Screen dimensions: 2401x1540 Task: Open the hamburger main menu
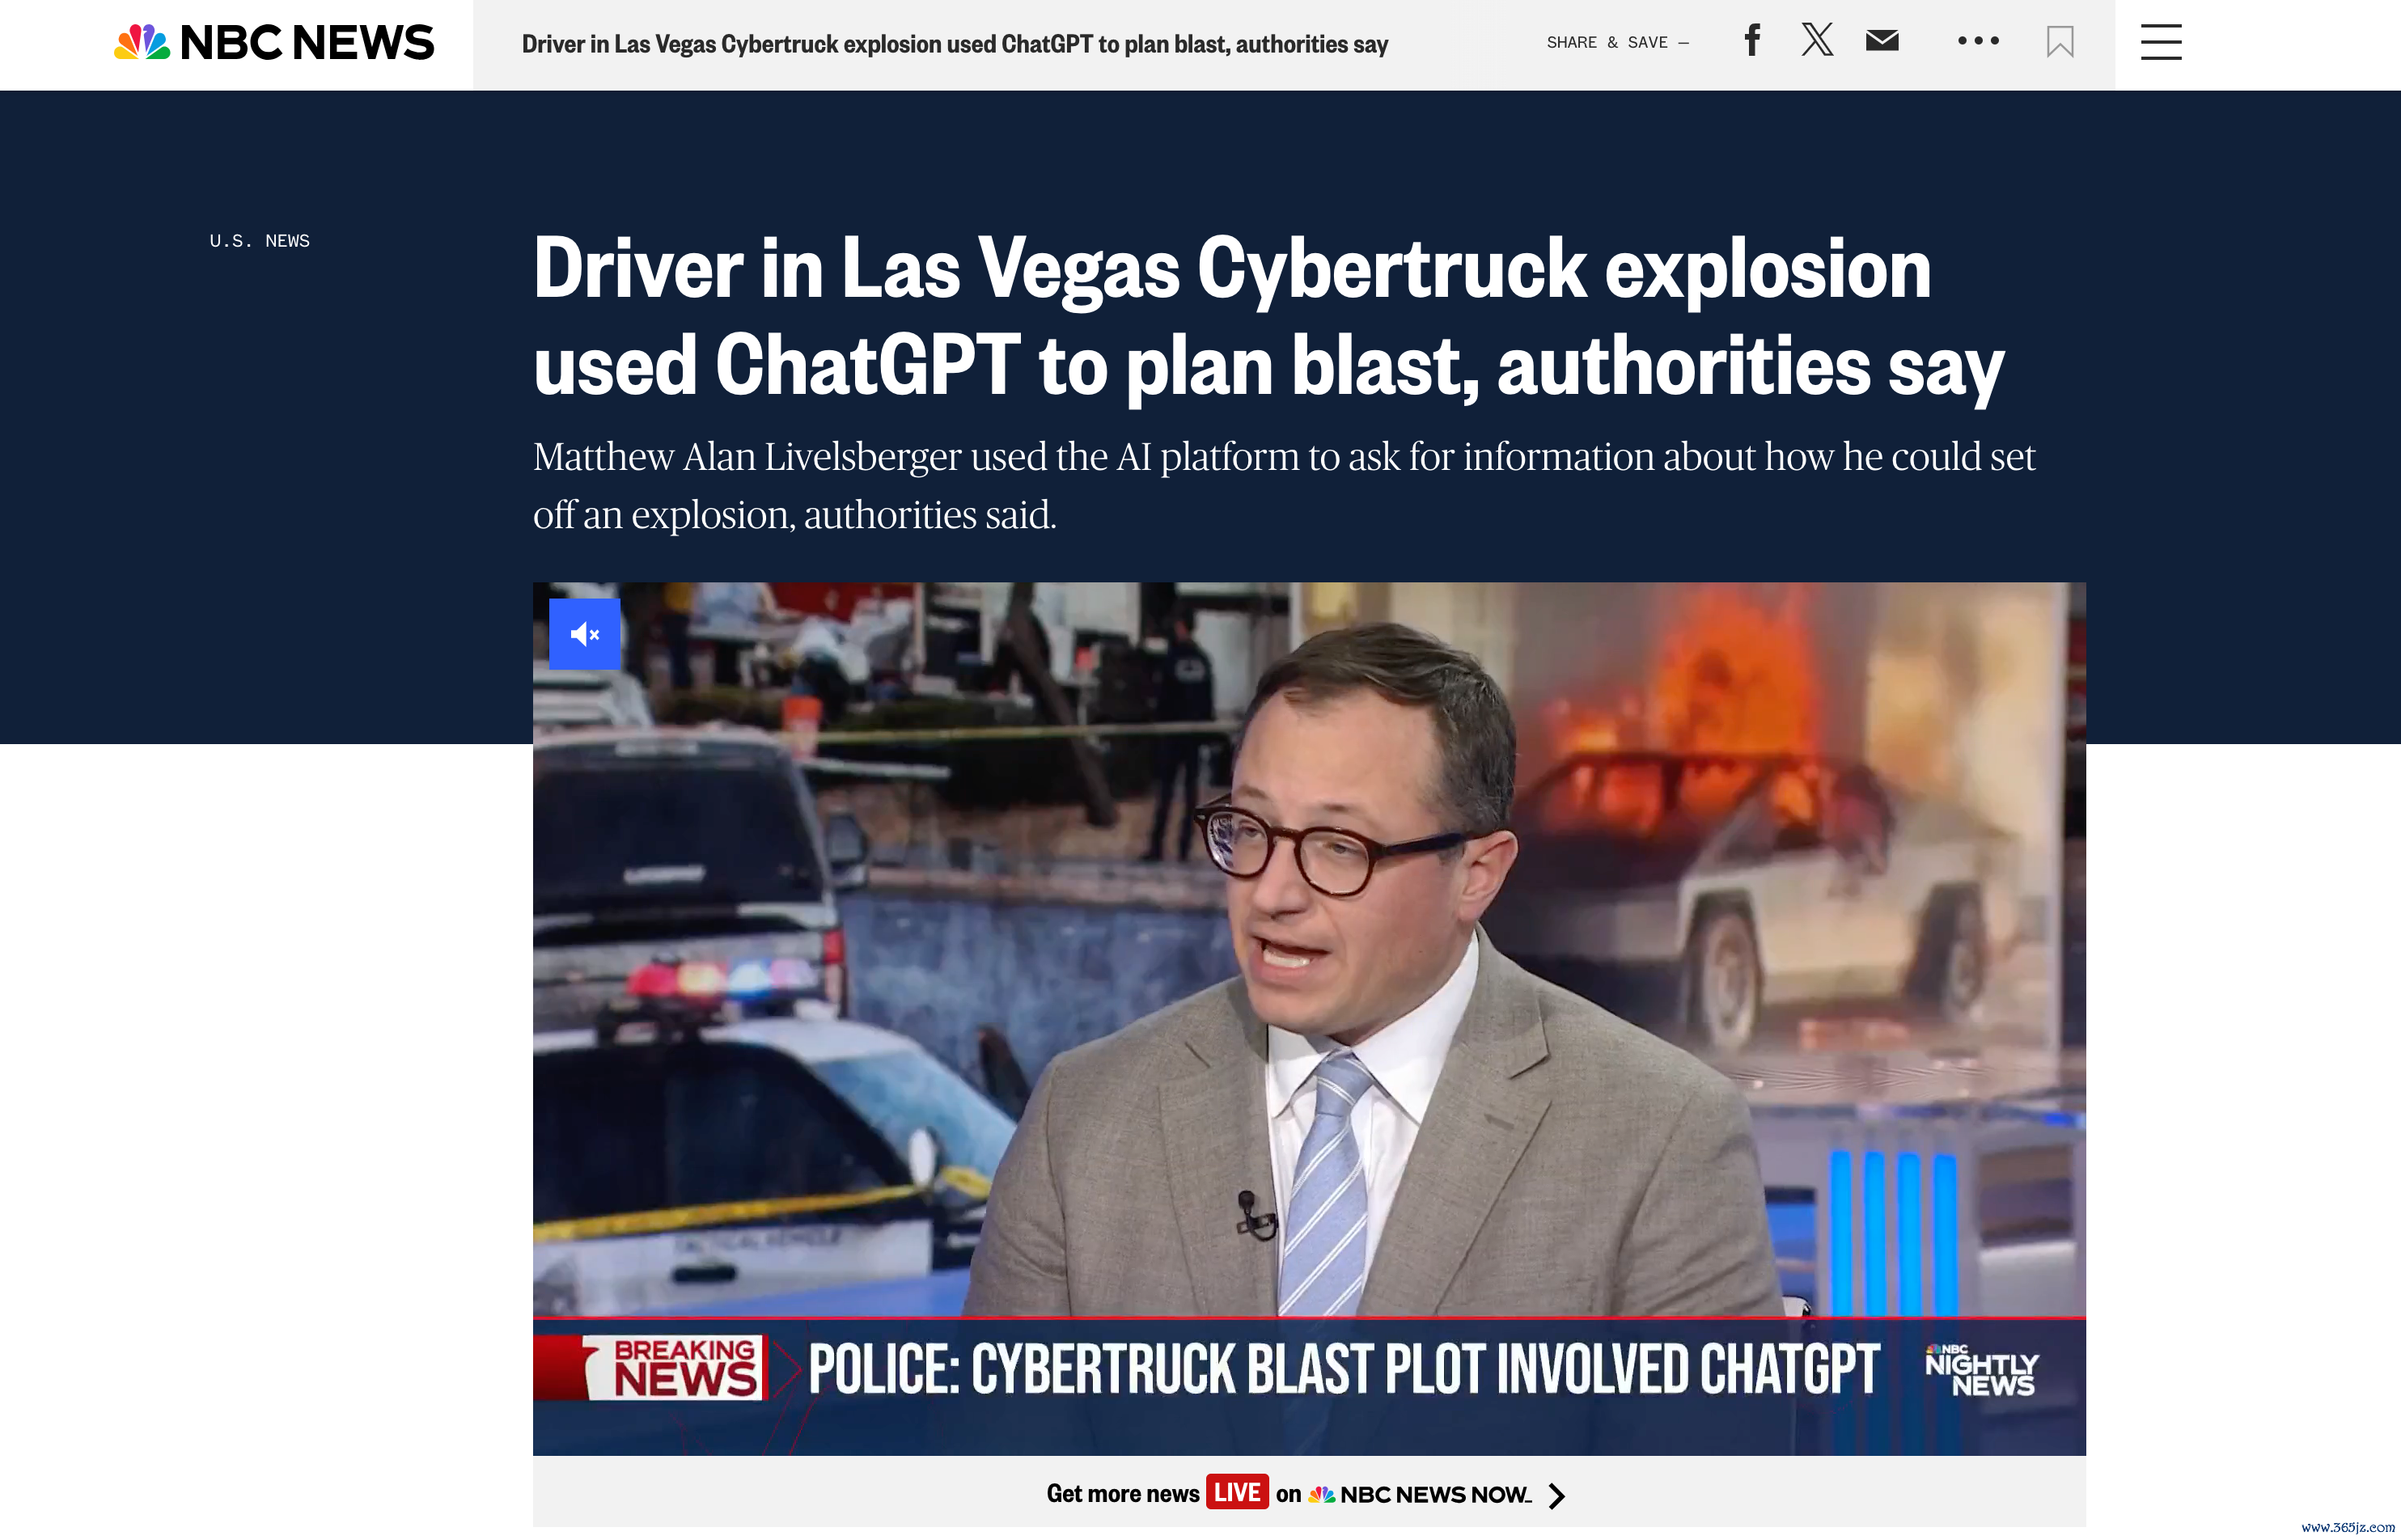(2161, 43)
